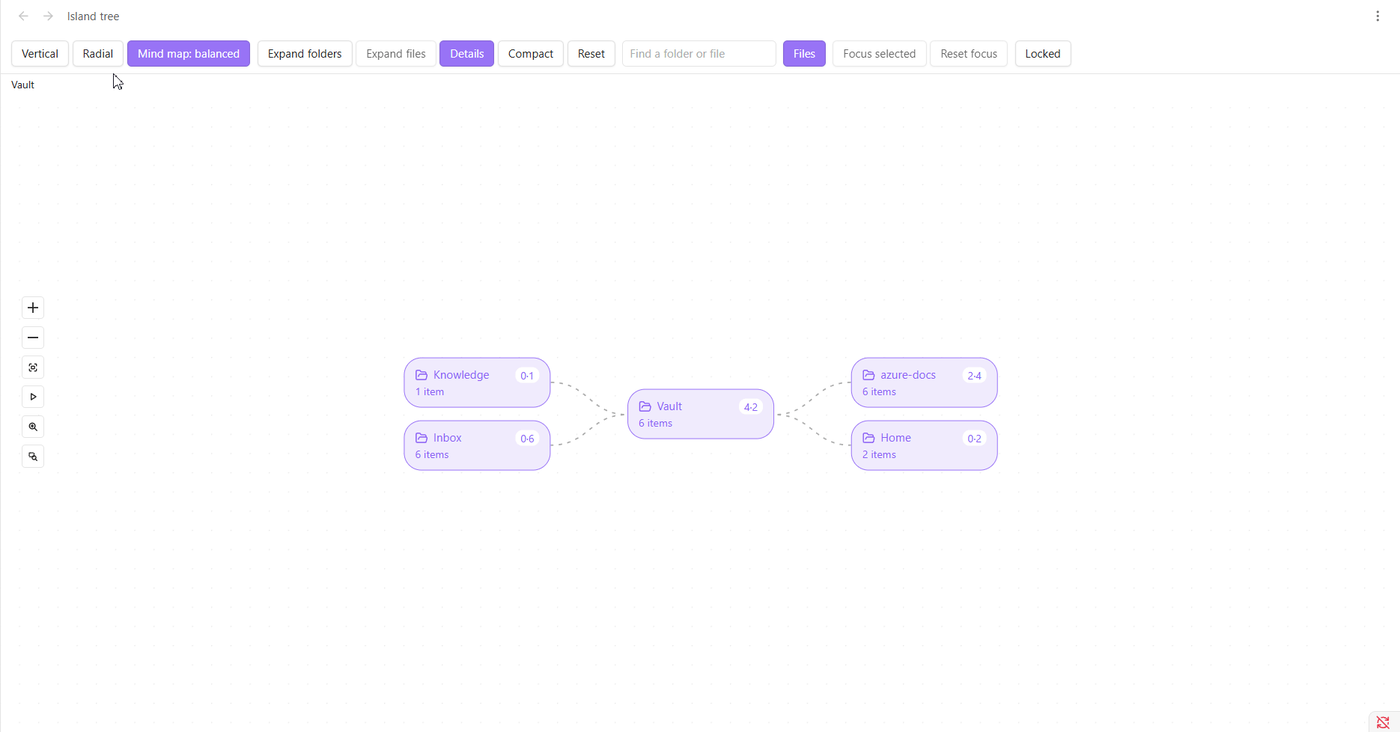Expand the azure-docs folder node
Viewport: 1400px width, 732px height.
pyautogui.click(x=924, y=383)
